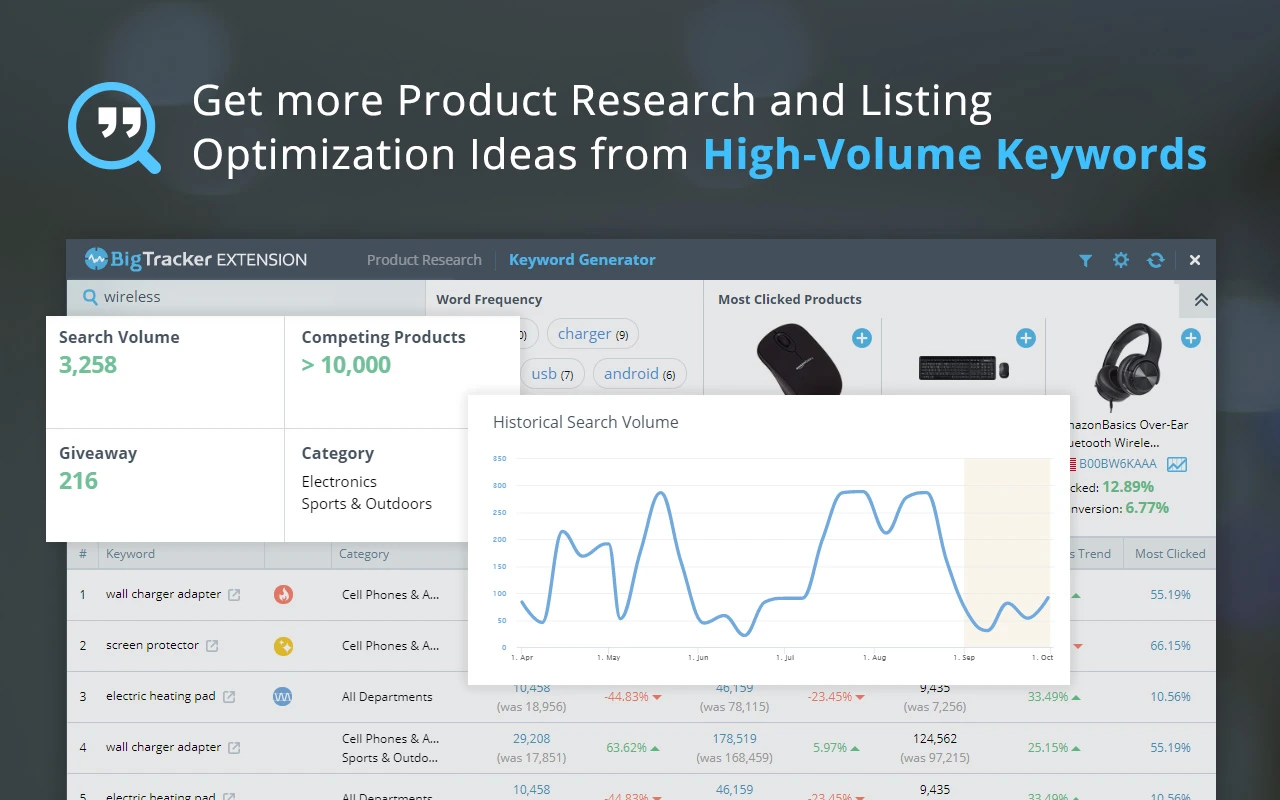Image resolution: width=1280 pixels, height=800 pixels.
Task: Open screen protector external link icon
Action: coord(212,646)
